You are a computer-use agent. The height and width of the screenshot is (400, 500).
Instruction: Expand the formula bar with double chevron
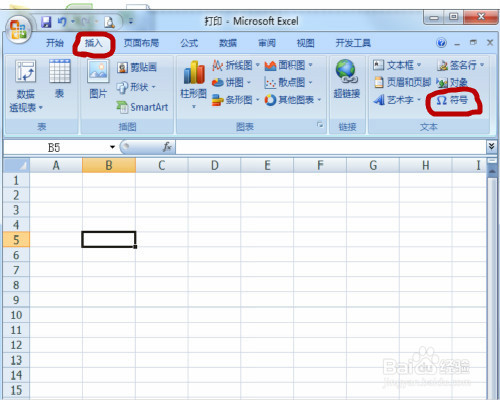point(491,146)
